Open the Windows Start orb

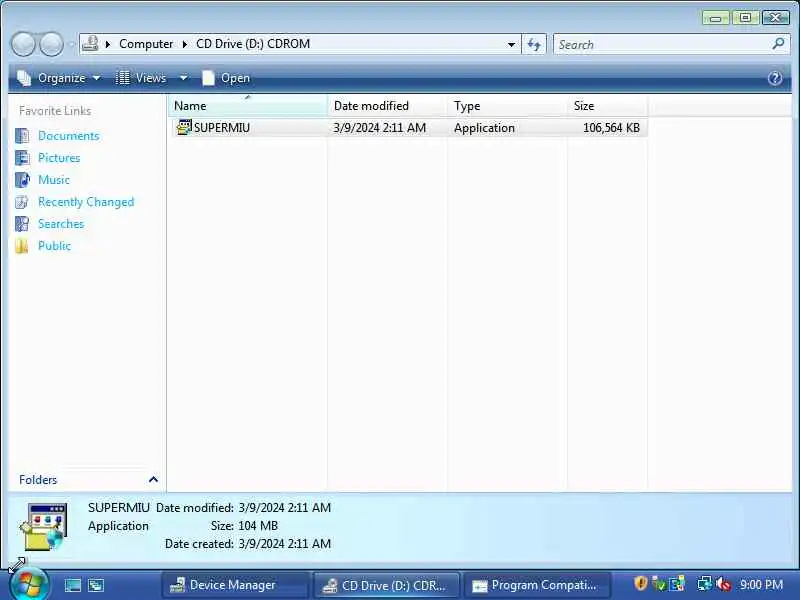coord(29,584)
